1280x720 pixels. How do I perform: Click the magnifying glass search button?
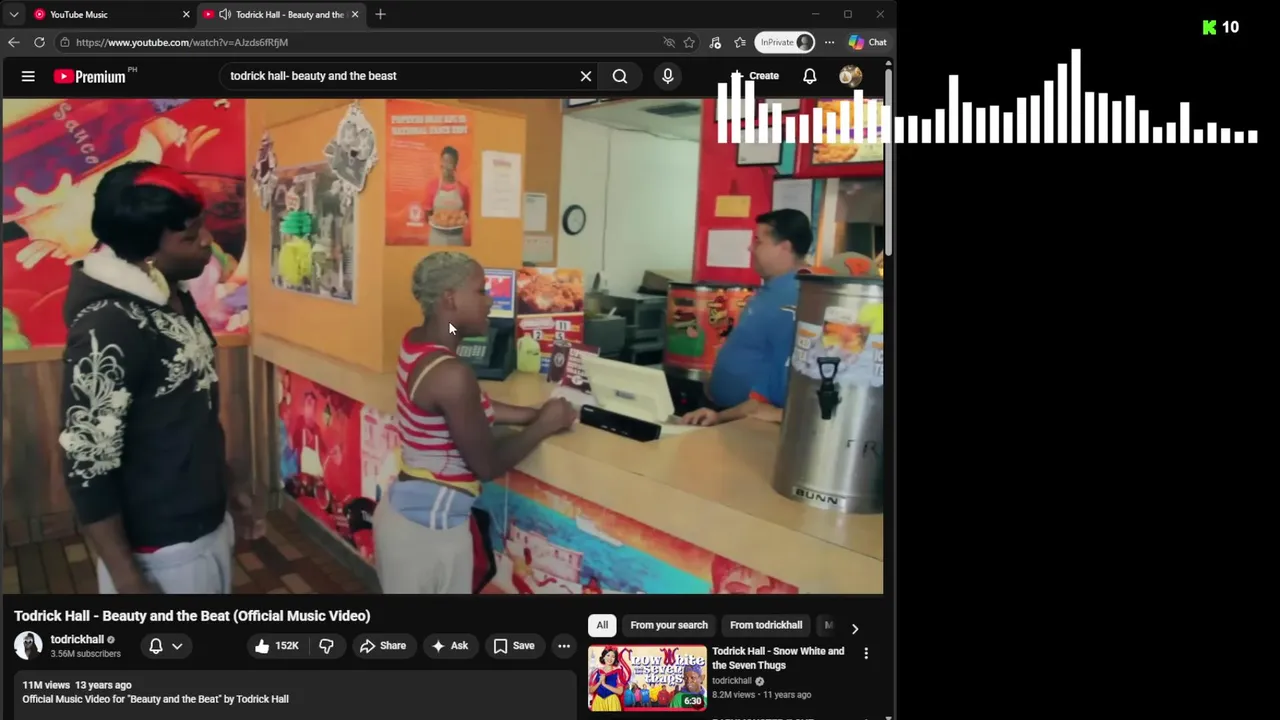pyautogui.click(x=620, y=76)
